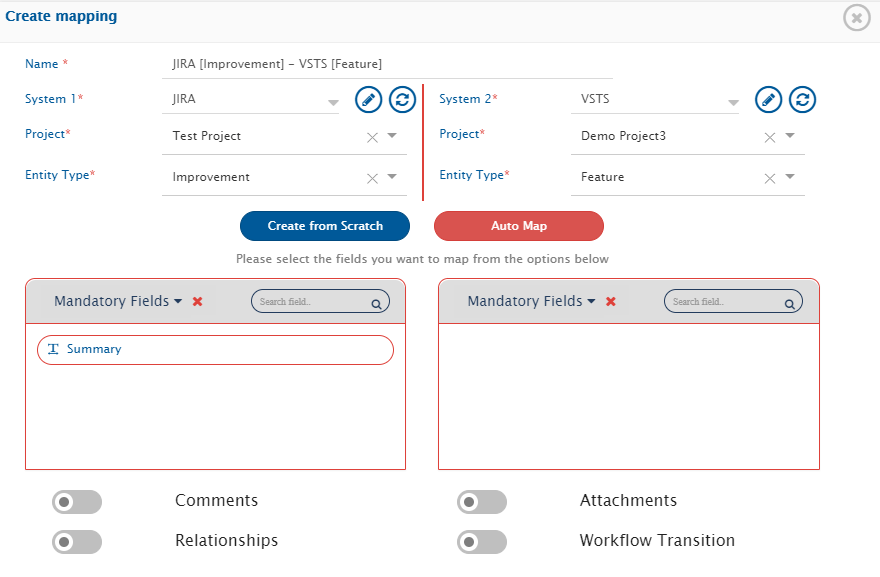Click the edit pencil icon for System 2
The width and height of the screenshot is (880, 577).
(x=768, y=99)
